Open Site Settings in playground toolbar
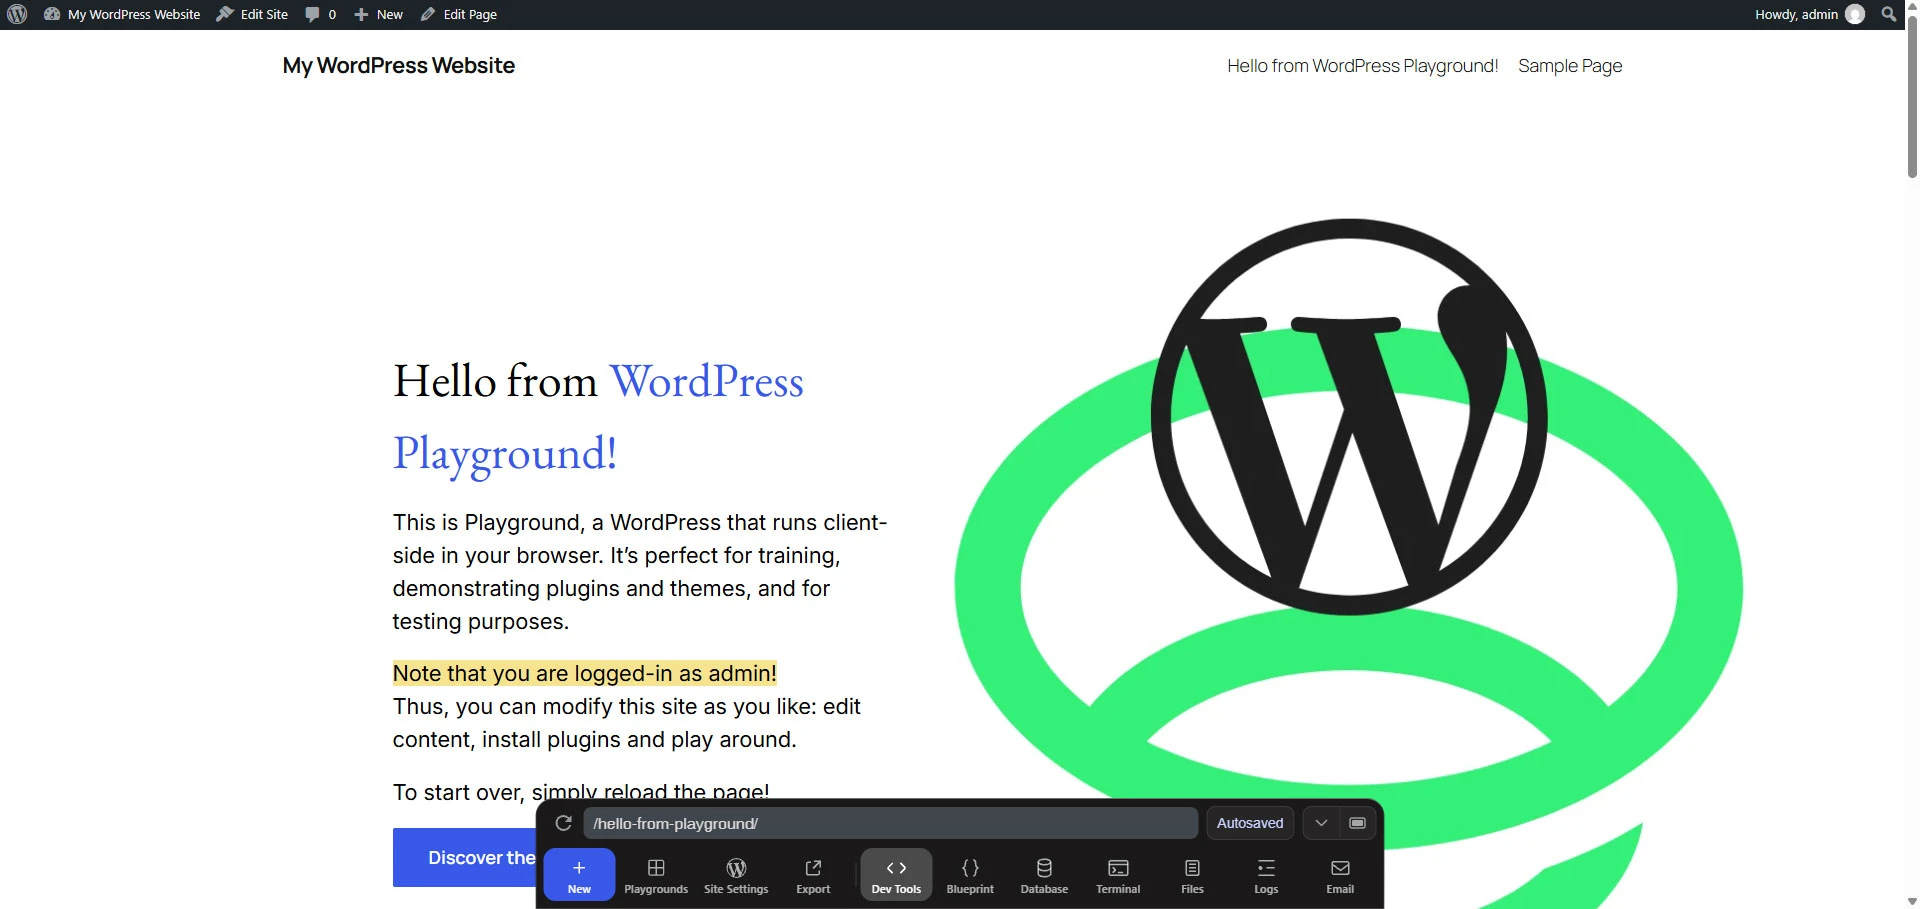The height and width of the screenshot is (909, 1920). click(x=736, y=874)
